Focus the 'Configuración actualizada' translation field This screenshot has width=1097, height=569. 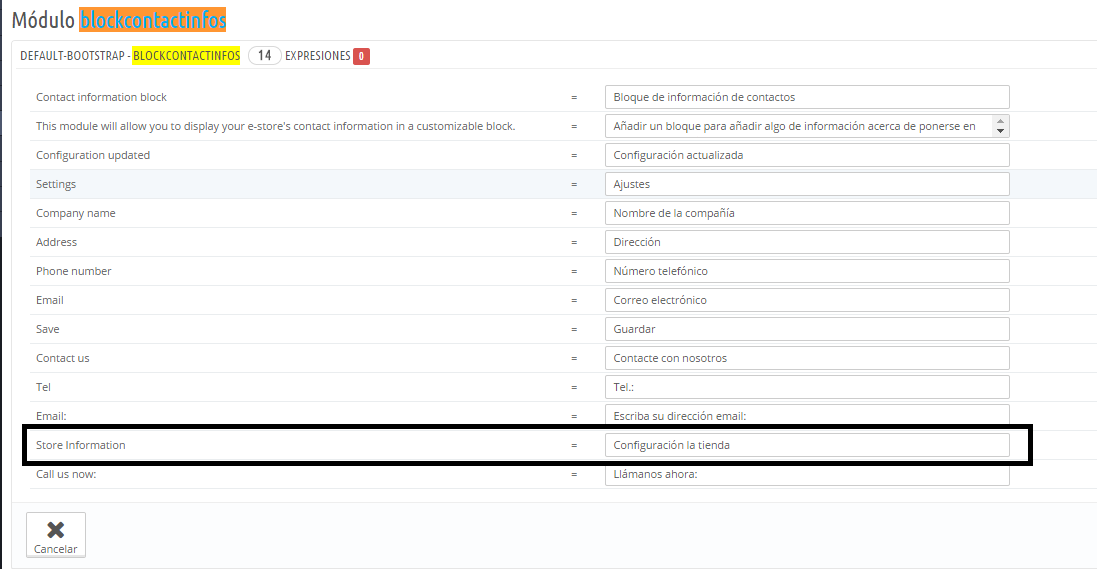point(806,155)
